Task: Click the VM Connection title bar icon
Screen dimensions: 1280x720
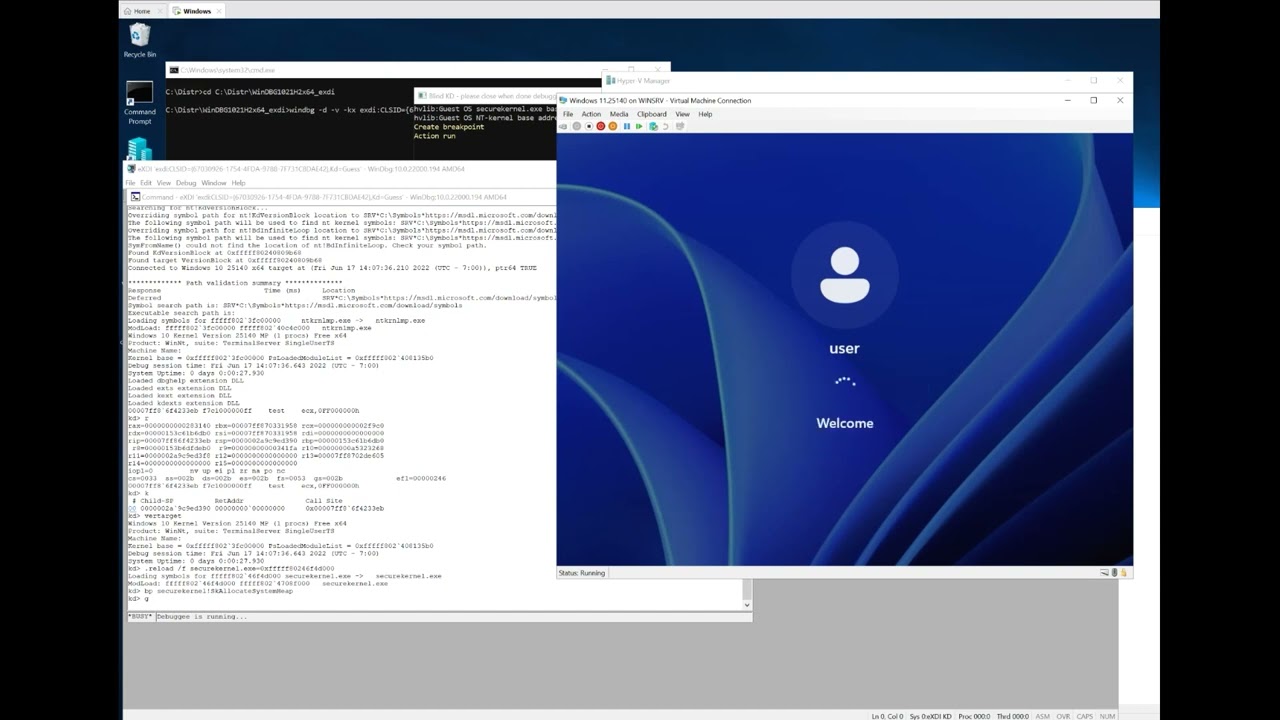Action: [563, 100]
